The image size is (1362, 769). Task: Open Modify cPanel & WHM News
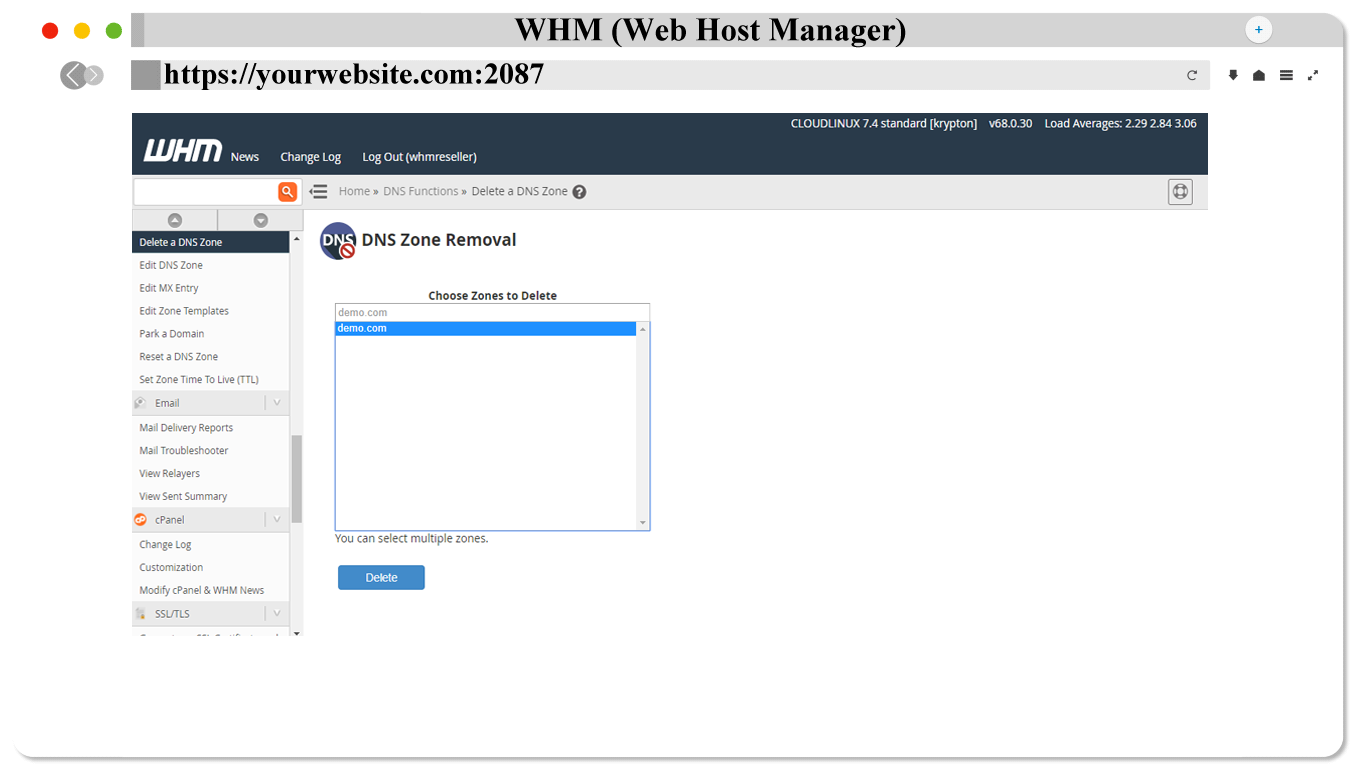pyautogui.click(x=202, y=591)
